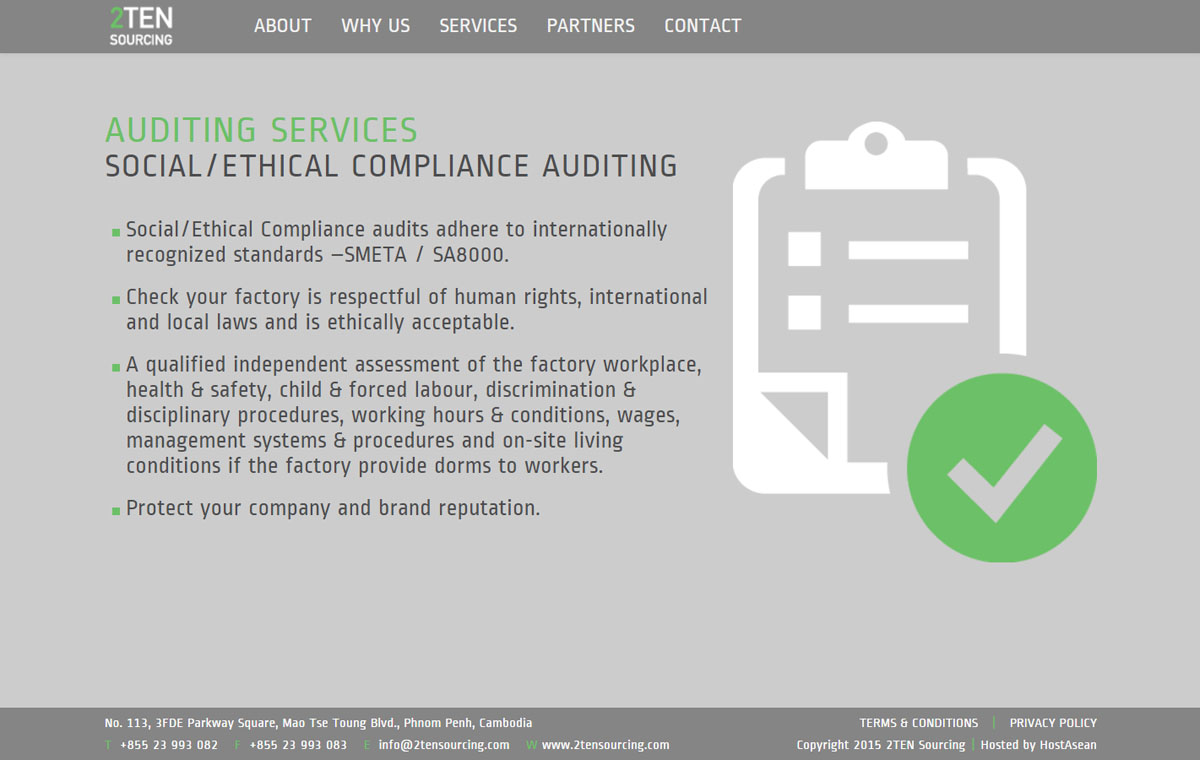The width and height of the screenshot is (1200, 760).
Task: Select CONTACT in the top navigation
Action: click(703, 26)
